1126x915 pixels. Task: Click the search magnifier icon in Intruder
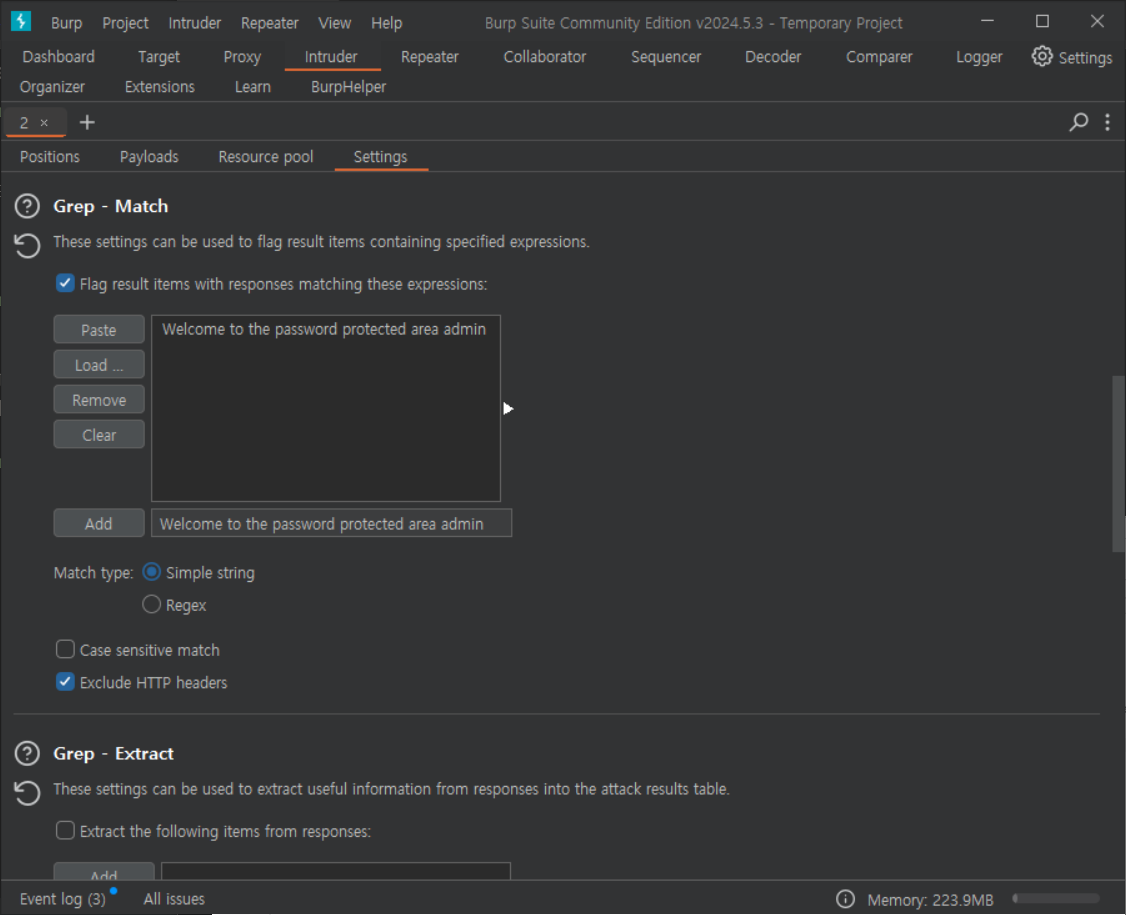(x=1079, y=122)
